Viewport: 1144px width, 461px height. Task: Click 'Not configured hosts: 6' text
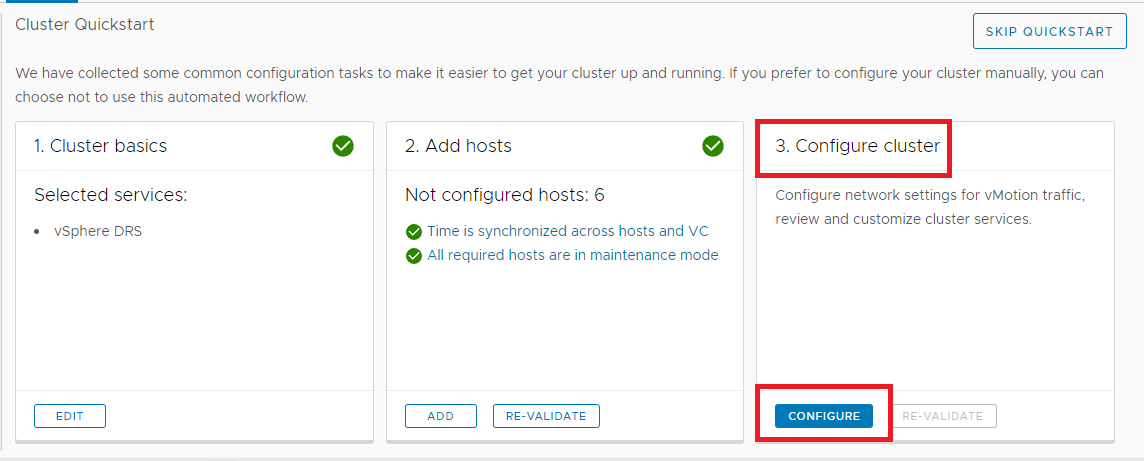click(504, 195)
